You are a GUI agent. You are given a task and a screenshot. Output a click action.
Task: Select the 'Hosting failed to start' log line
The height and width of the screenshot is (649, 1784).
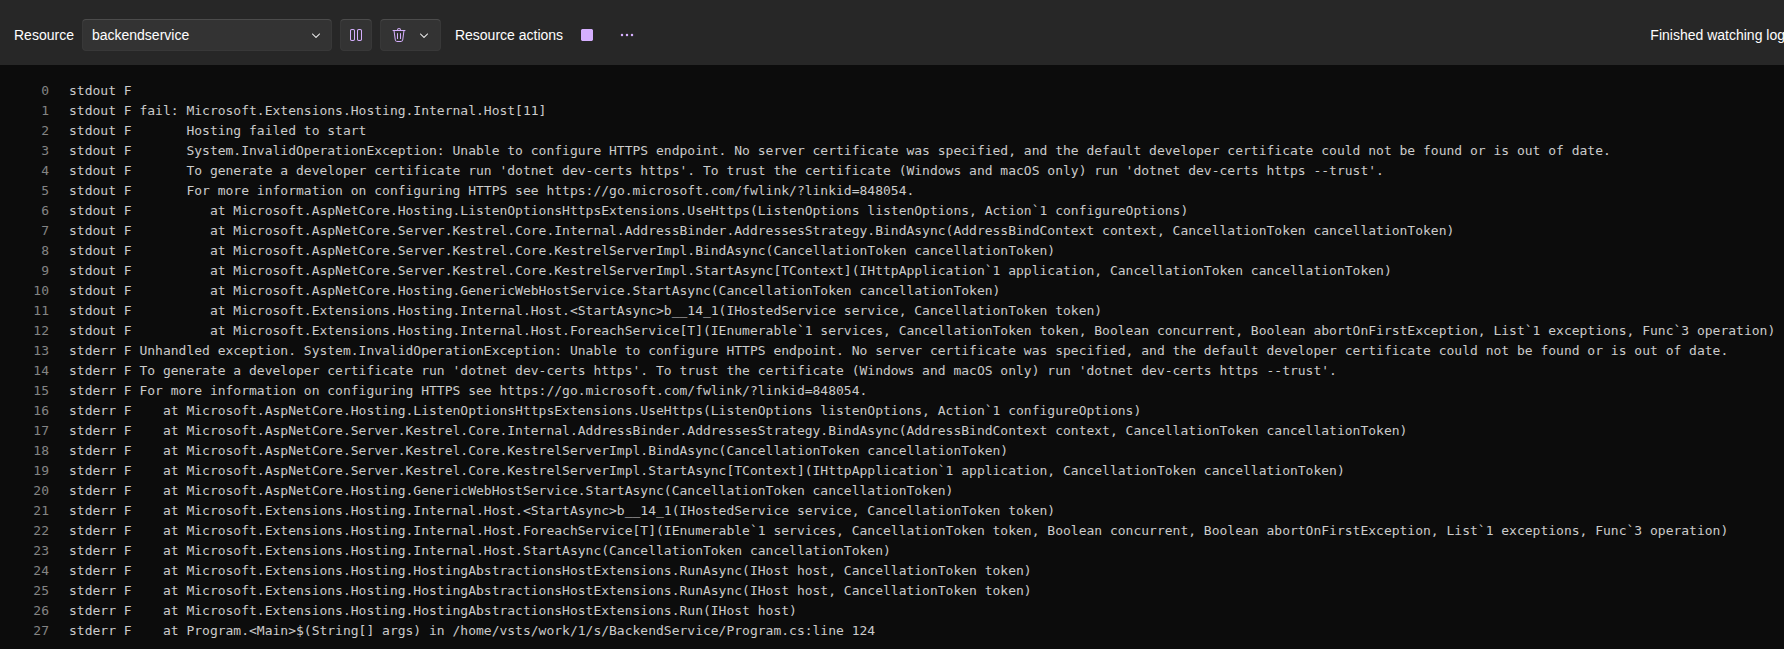click(x=276, y=131)
